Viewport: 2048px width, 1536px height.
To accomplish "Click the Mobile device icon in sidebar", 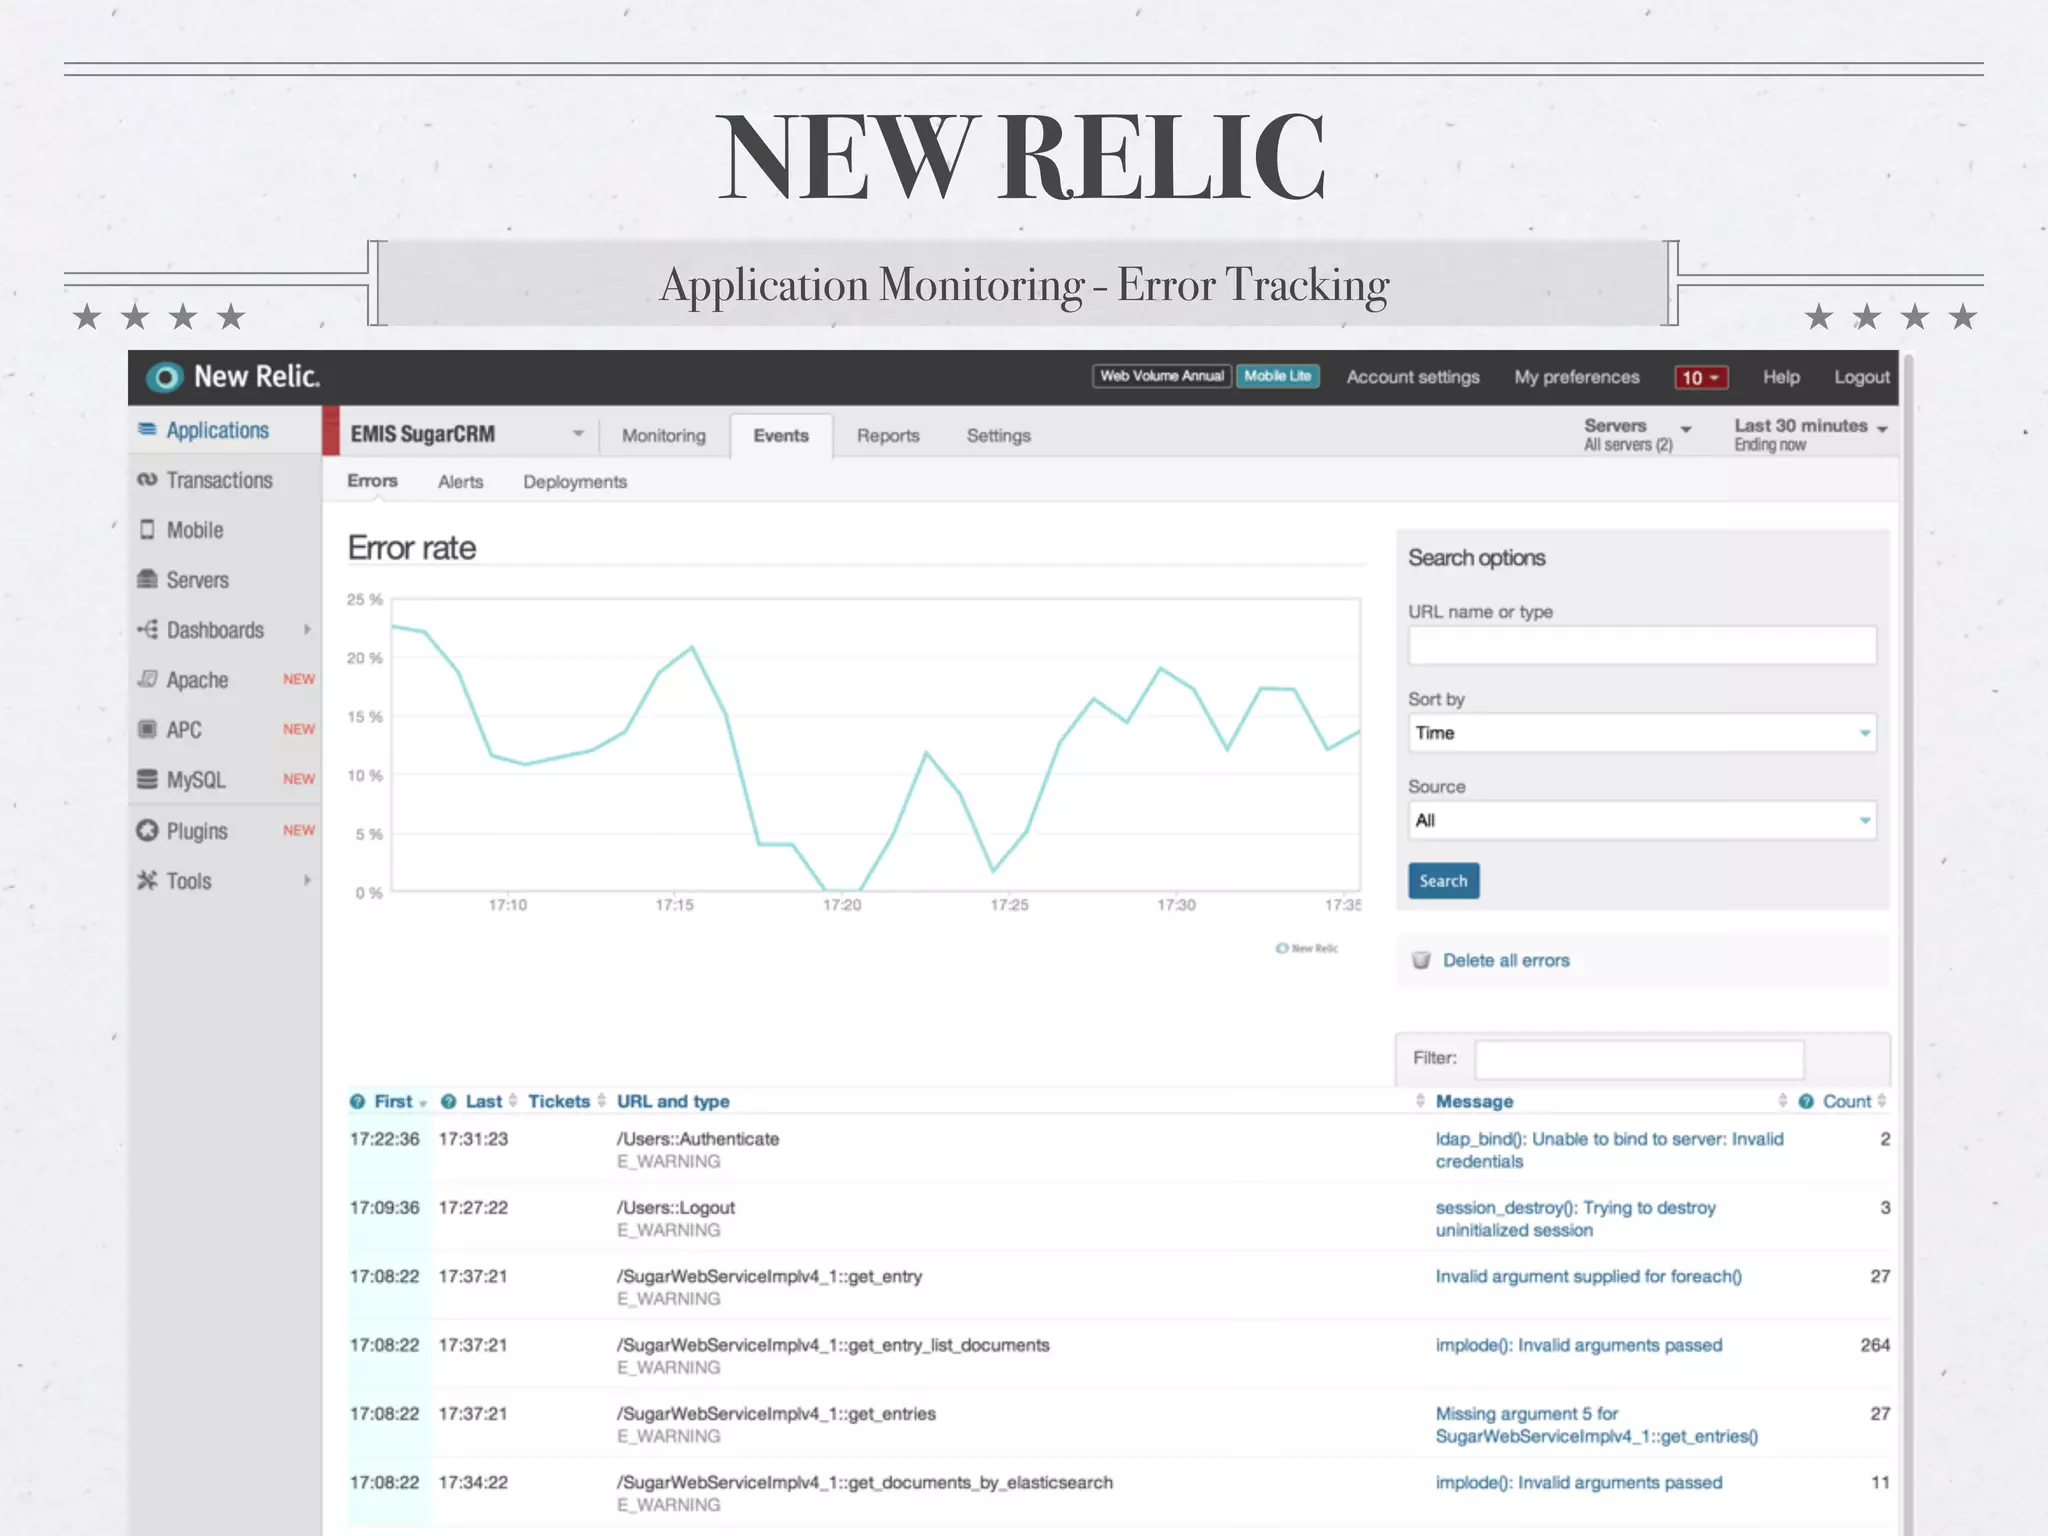I will click(147, 530).
